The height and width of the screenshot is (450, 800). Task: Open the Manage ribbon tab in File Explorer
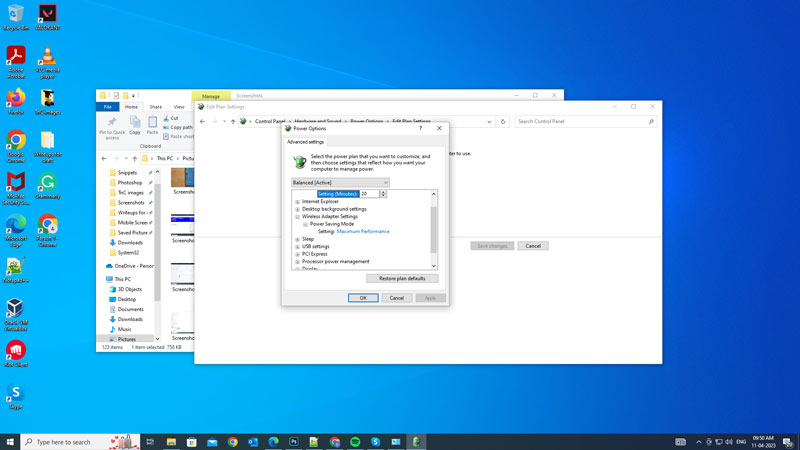click(211, 96)
